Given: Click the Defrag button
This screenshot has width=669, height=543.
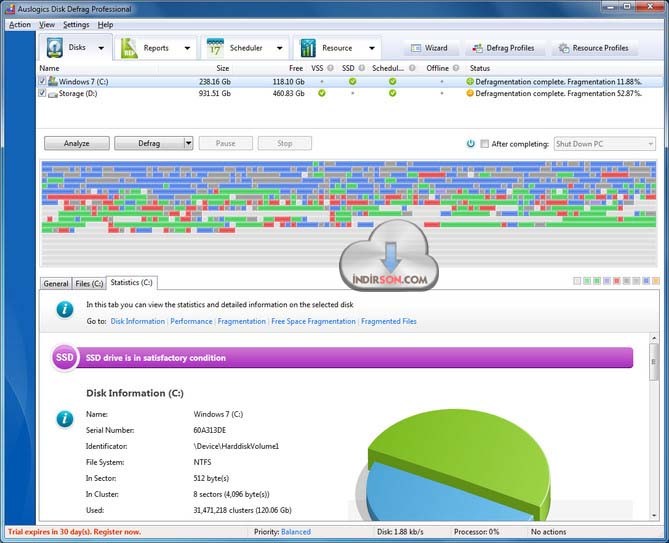Looking at the screenshot, I should tap(149, 143).
